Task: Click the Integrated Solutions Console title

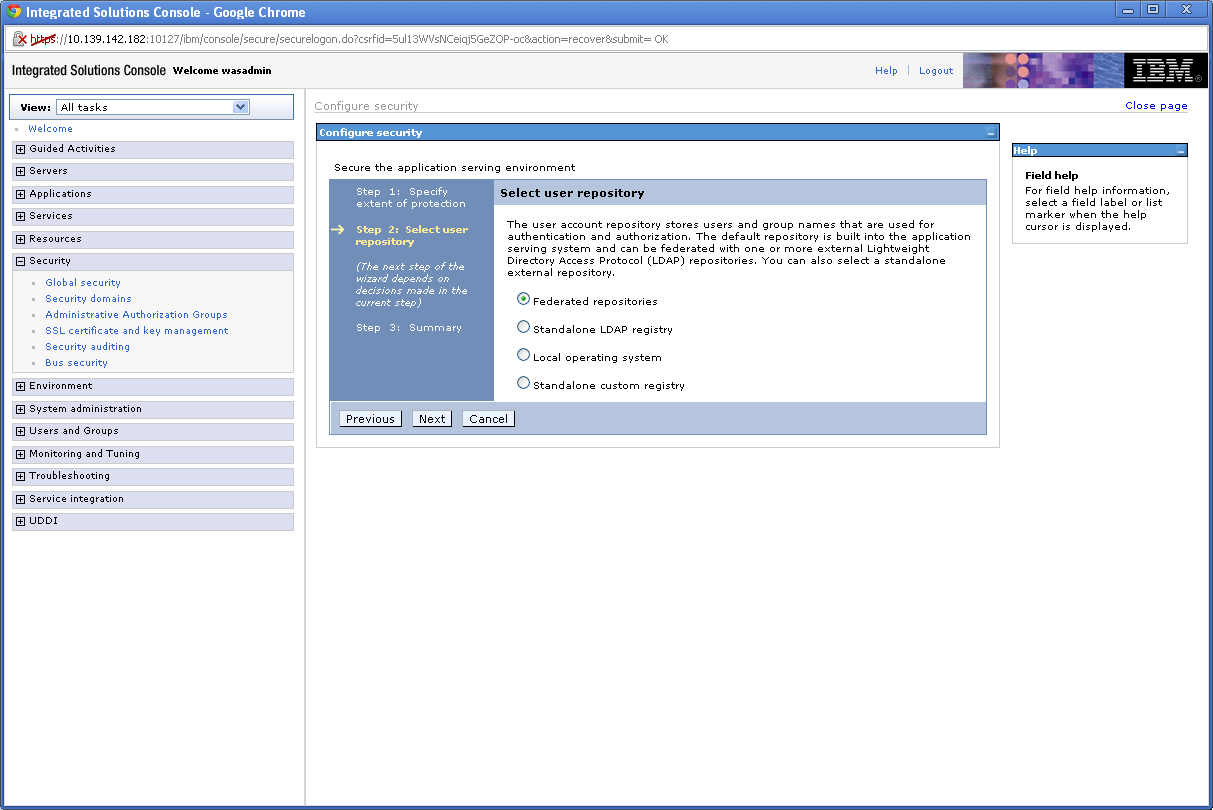Action: [x=89, y=71]
